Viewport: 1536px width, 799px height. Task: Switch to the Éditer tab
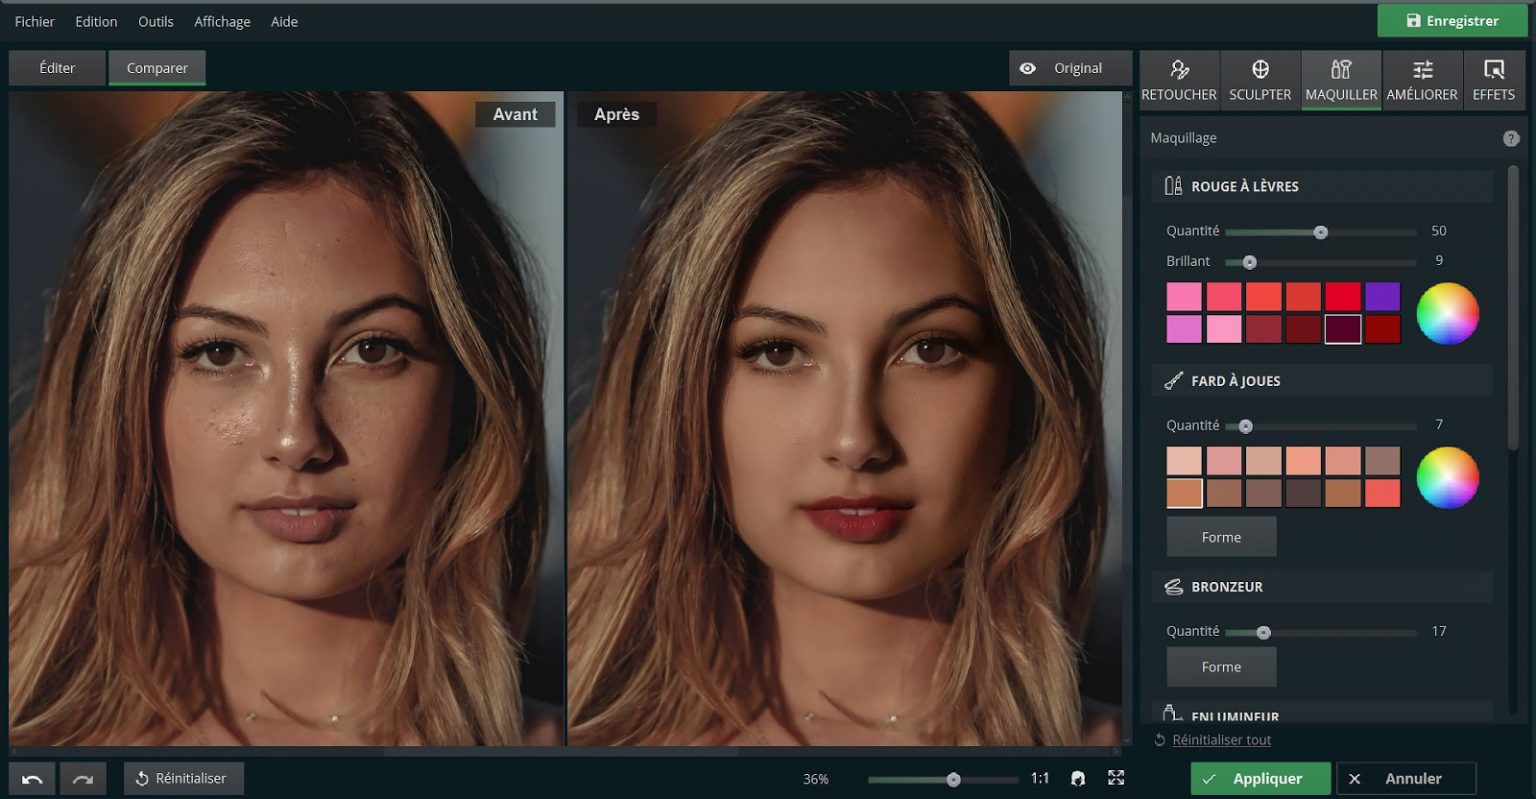point(56,67)
